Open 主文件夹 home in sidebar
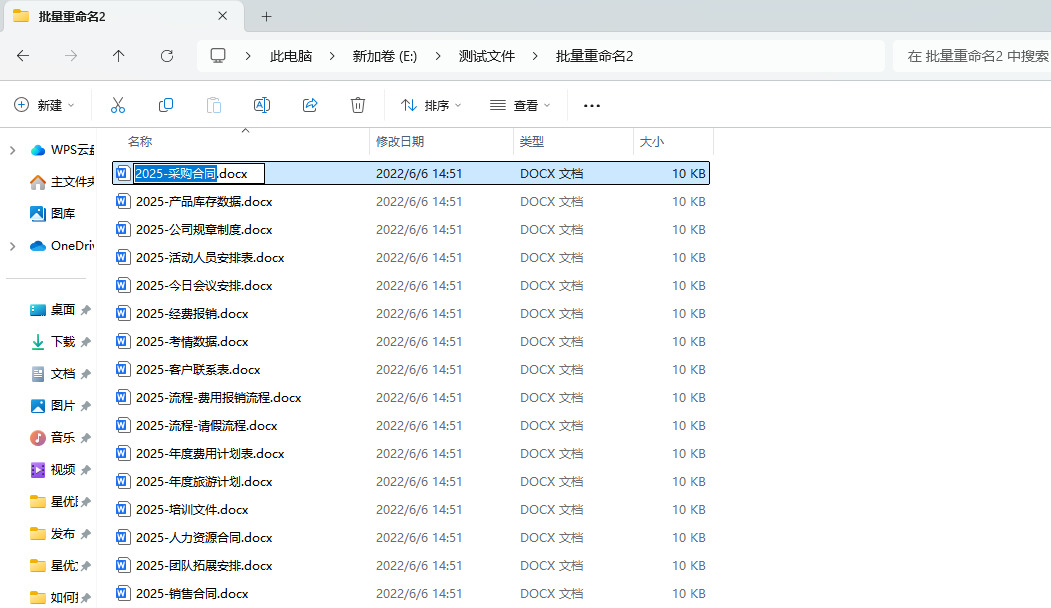The height and width of the screenshot is (608, 1051). click(62, 182)
